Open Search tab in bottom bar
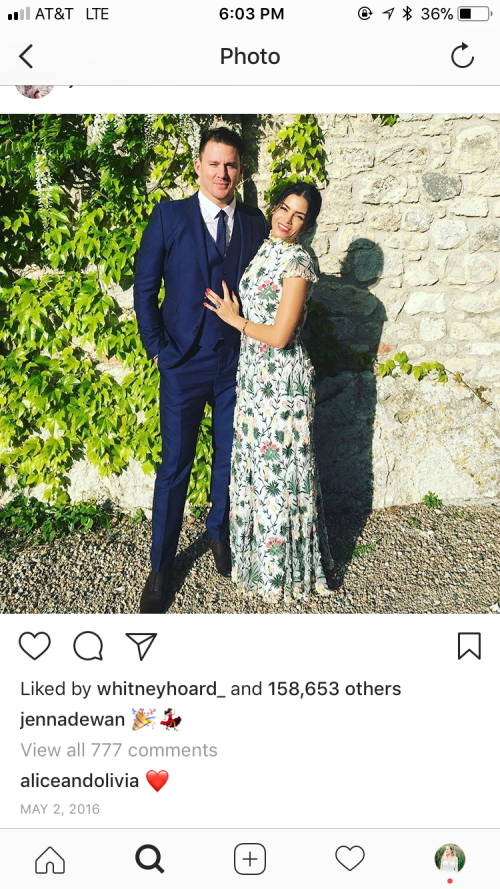Image resolution: width=500 pixels, height=889 pixels. click(150, 859)
